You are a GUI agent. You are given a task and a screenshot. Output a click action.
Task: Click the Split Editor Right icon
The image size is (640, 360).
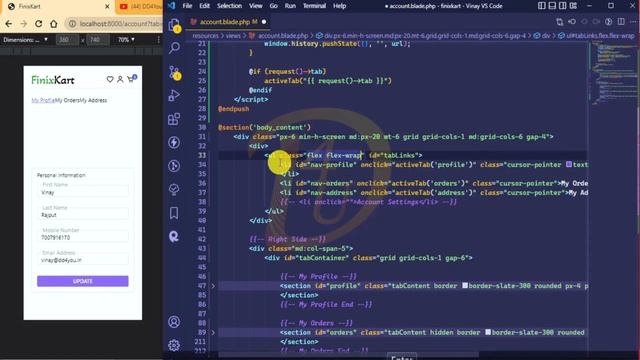point(621,22)
